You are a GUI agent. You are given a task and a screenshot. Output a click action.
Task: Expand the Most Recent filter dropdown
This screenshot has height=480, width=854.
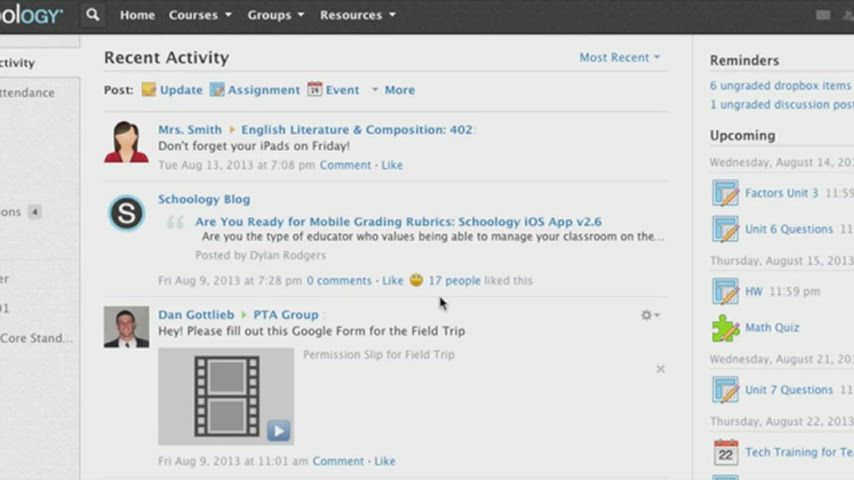tap(620, 58)
